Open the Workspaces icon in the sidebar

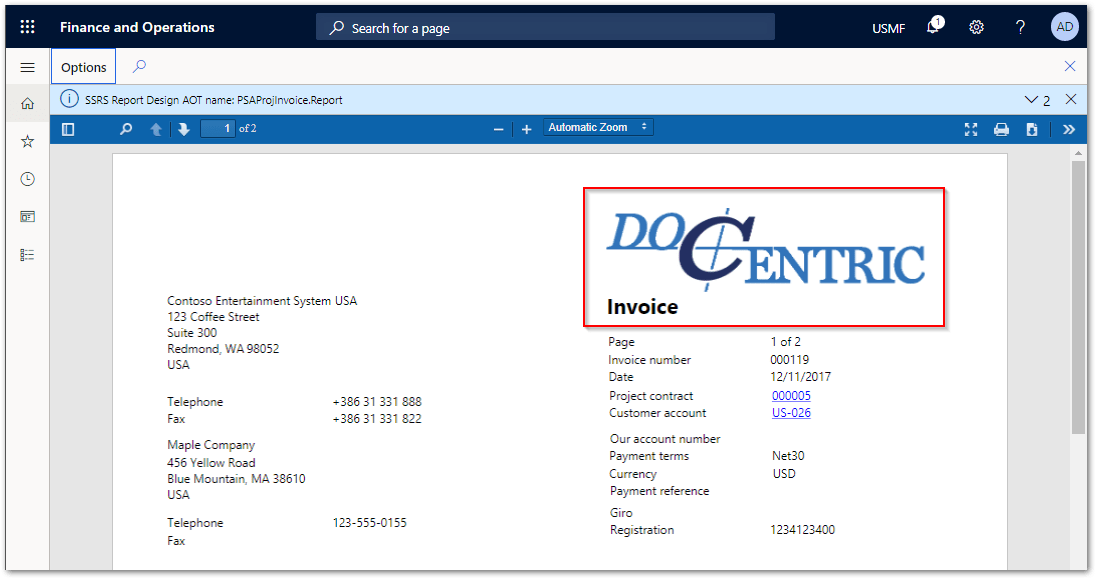coord(27,216)
